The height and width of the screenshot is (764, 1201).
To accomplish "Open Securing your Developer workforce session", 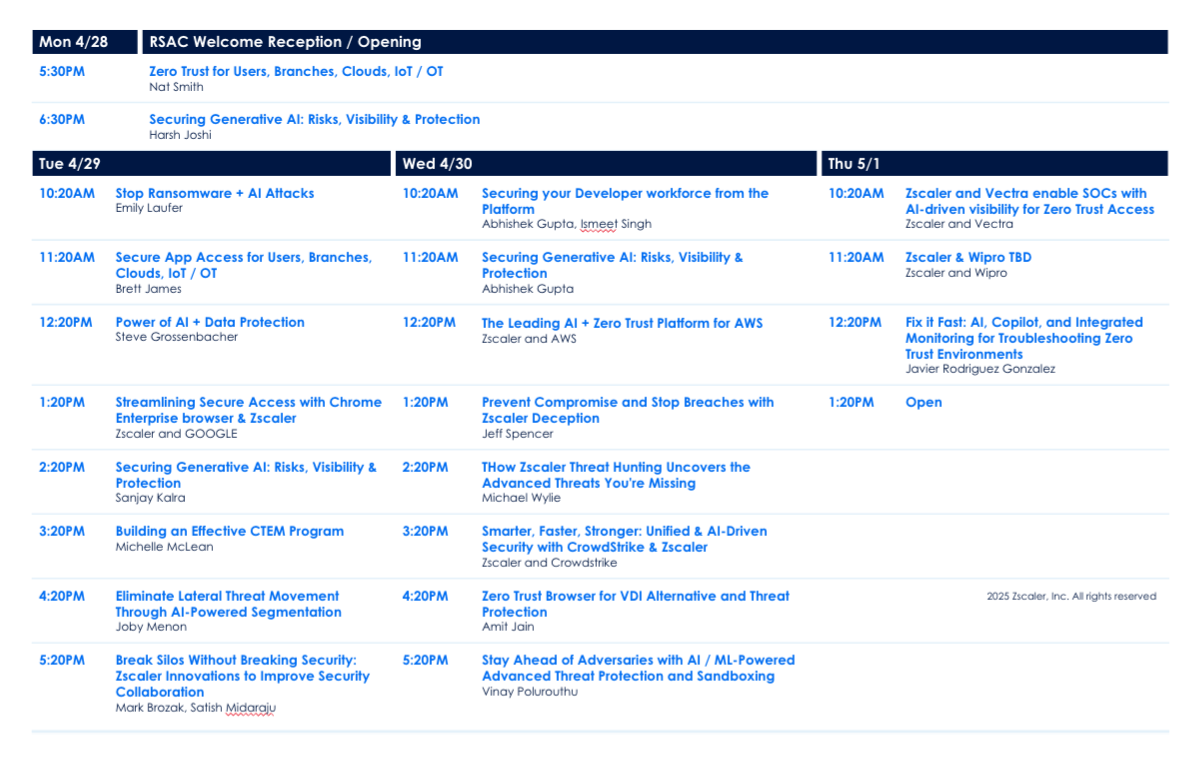I will click(x=625, y=201).
